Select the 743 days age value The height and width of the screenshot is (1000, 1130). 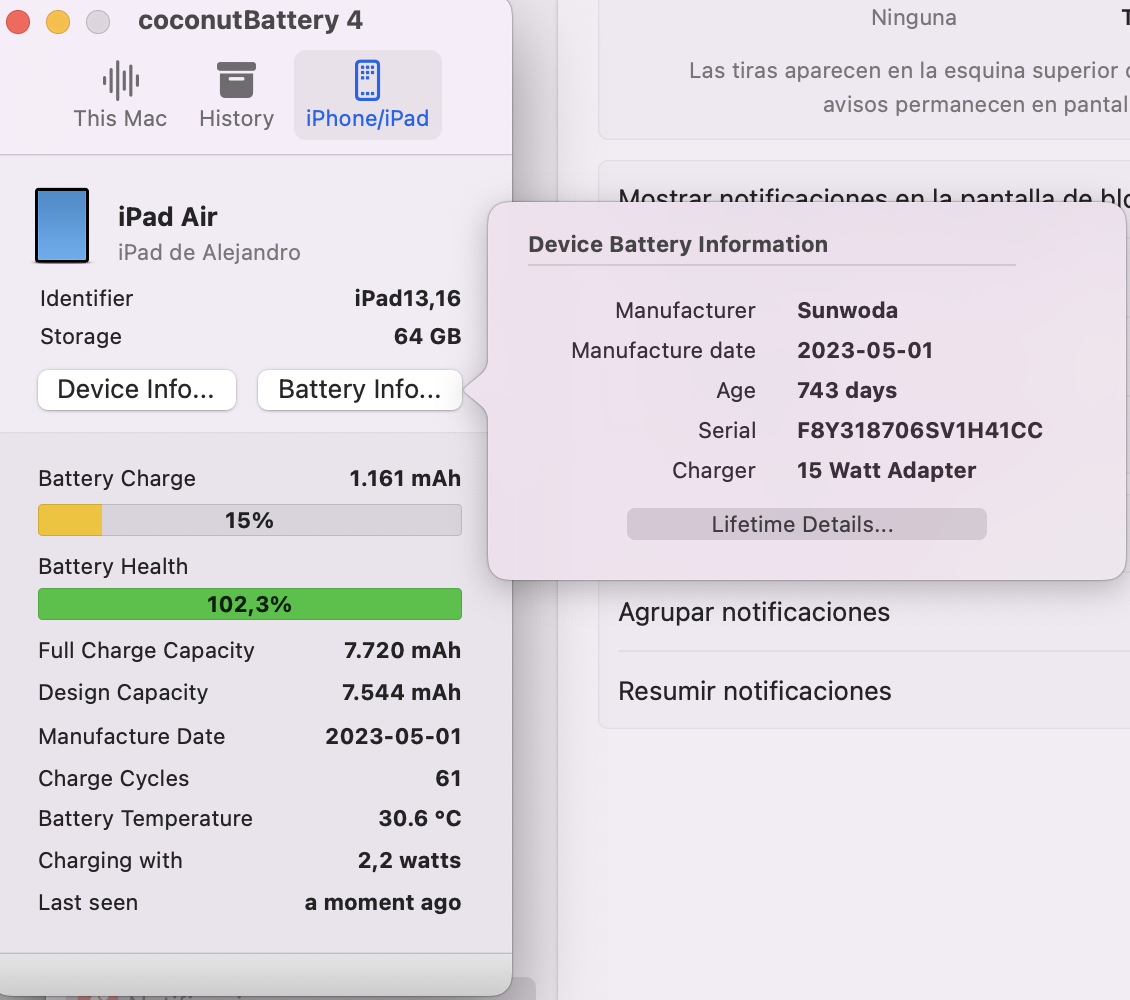[847, 390]
